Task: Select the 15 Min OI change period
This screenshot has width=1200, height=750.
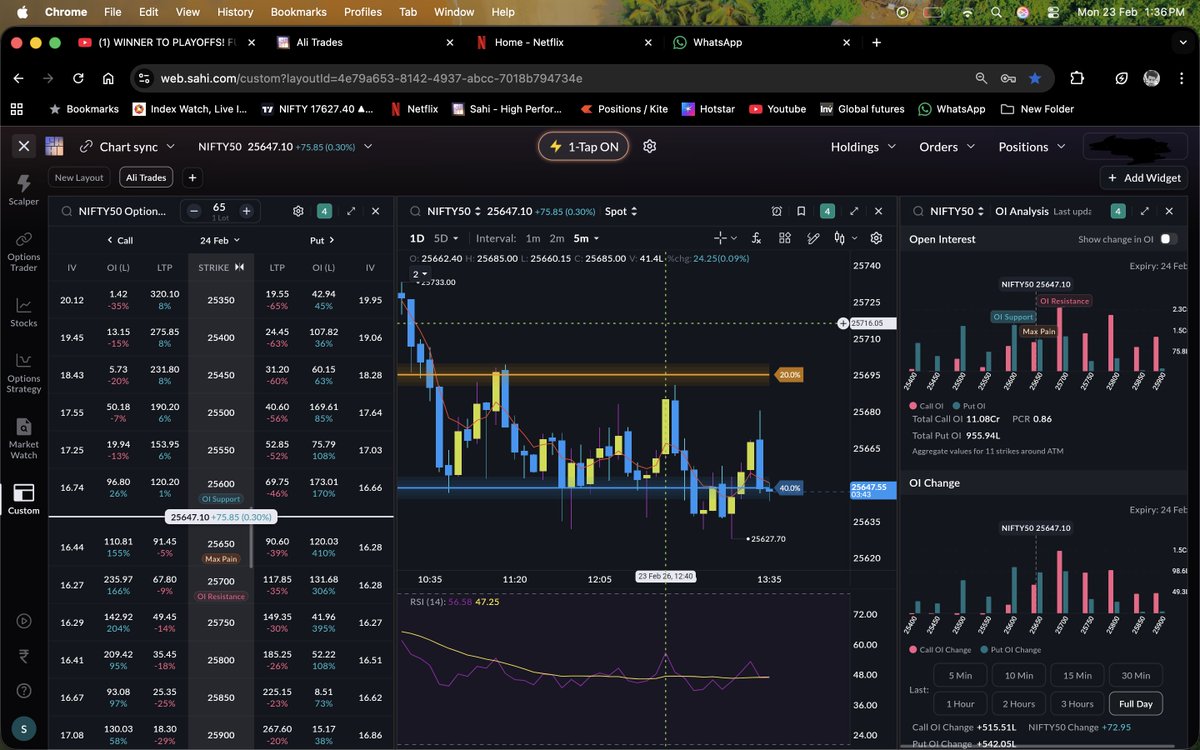Action: pyautogui.click(x=1077, y=674)
